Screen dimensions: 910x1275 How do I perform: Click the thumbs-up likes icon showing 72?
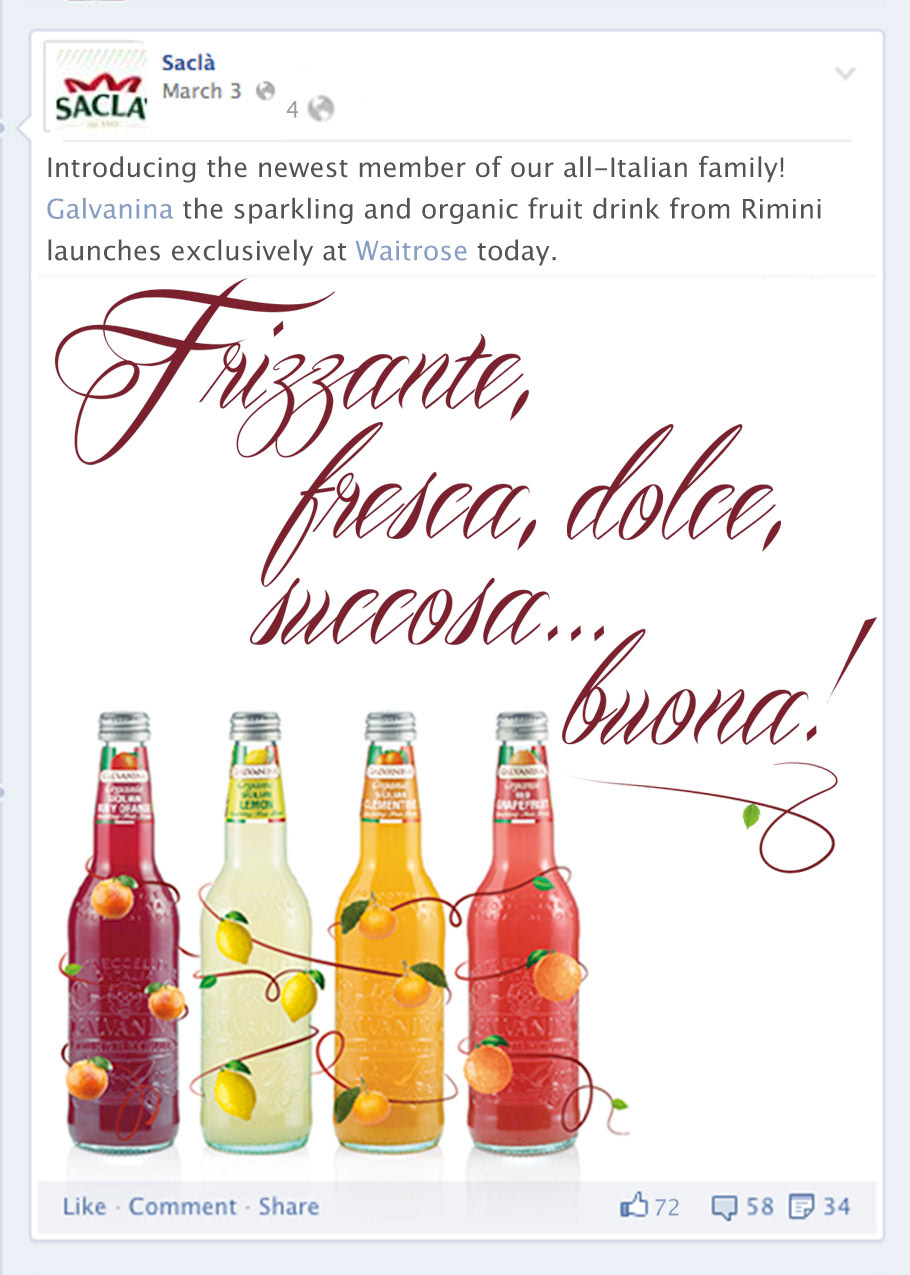pos(634,1206)
